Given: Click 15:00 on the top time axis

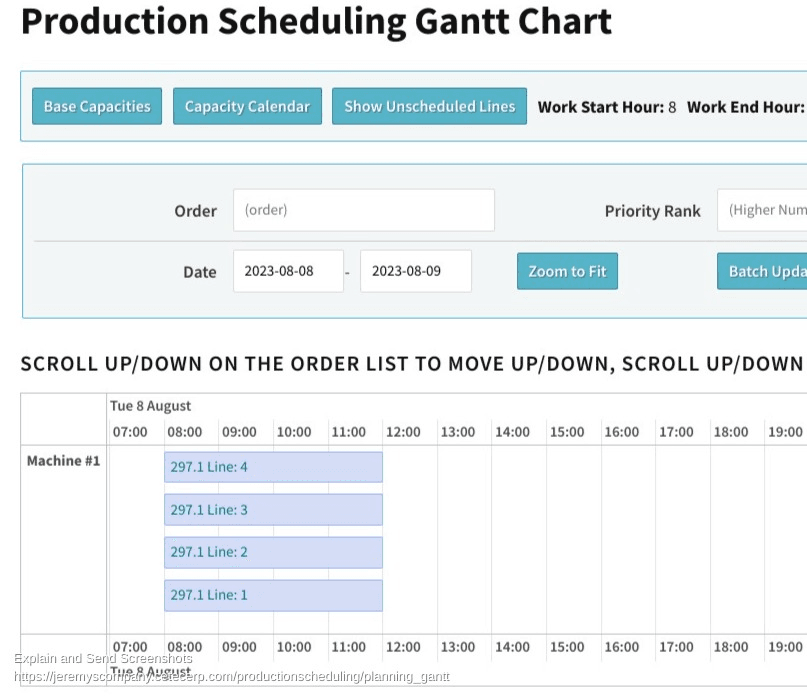Looking at the screenshot, I should 567,432.
